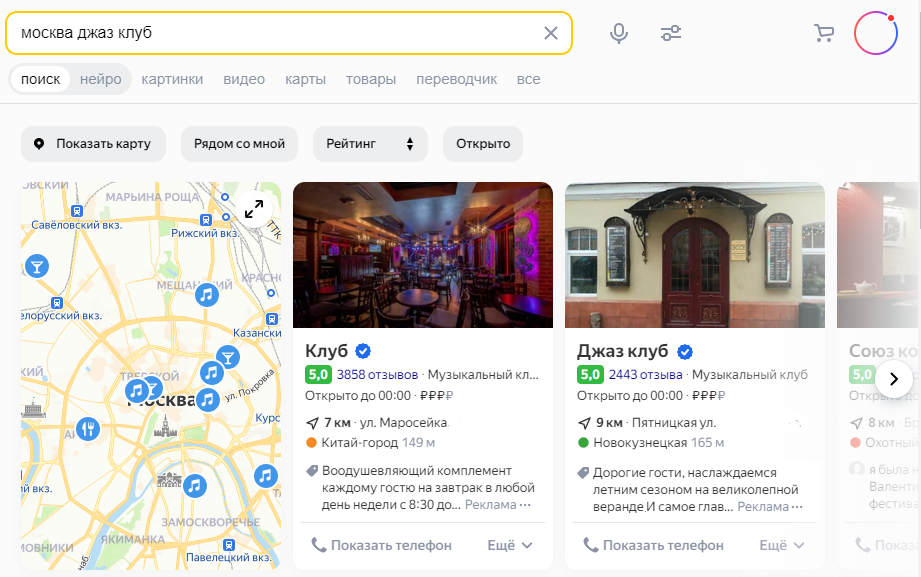Viewport: 921px width, 577px height.
Task: Open the 'карты' tab
Action: 305,79
